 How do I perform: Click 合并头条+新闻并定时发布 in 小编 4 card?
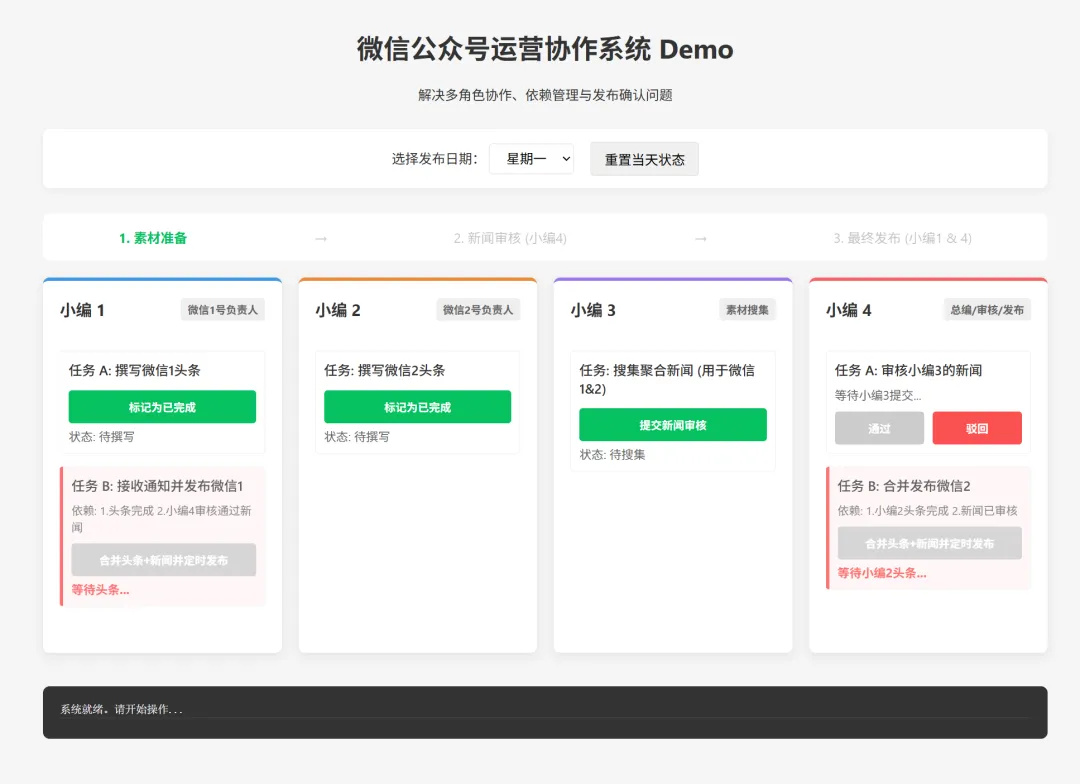click(930, 544)
